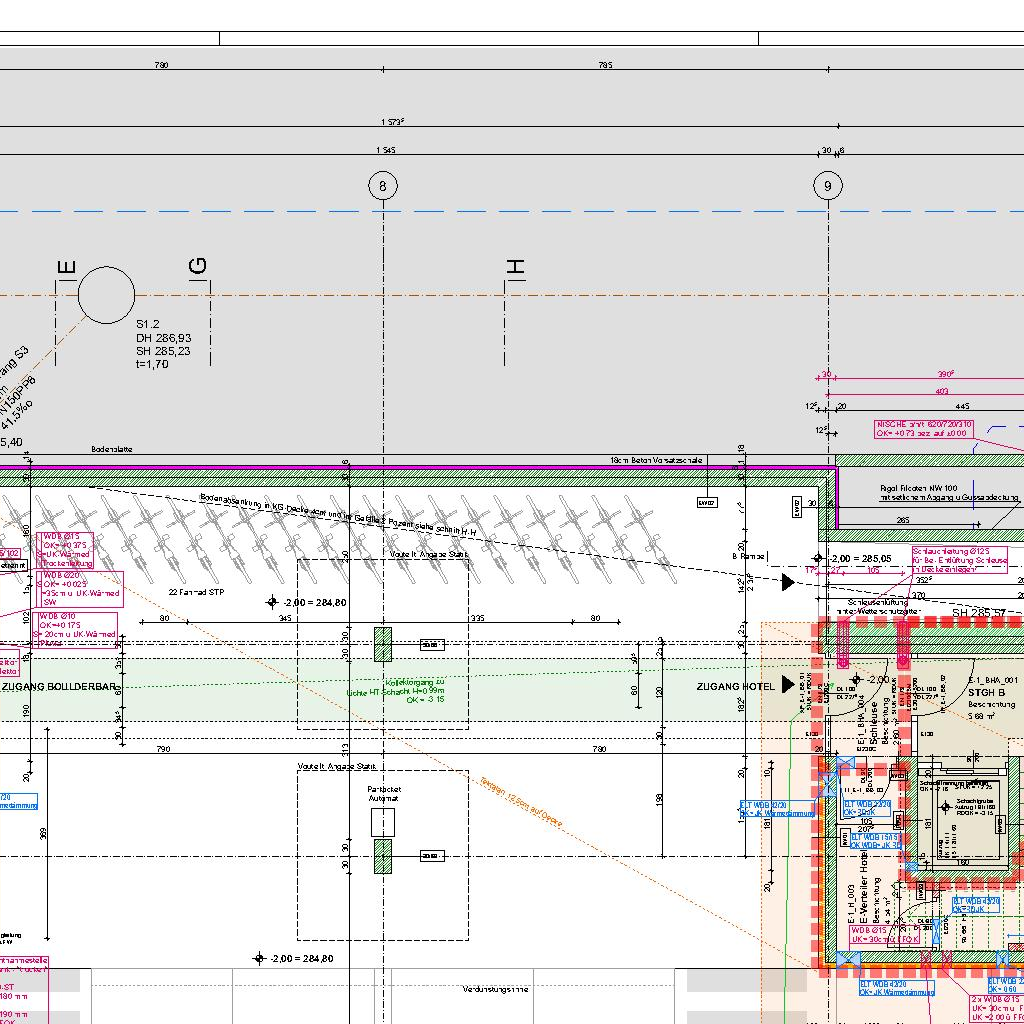The height and width of the screenshot is (1024, 1024).
Task: Pick the section marker letter H
Action: tap(516, 267)
